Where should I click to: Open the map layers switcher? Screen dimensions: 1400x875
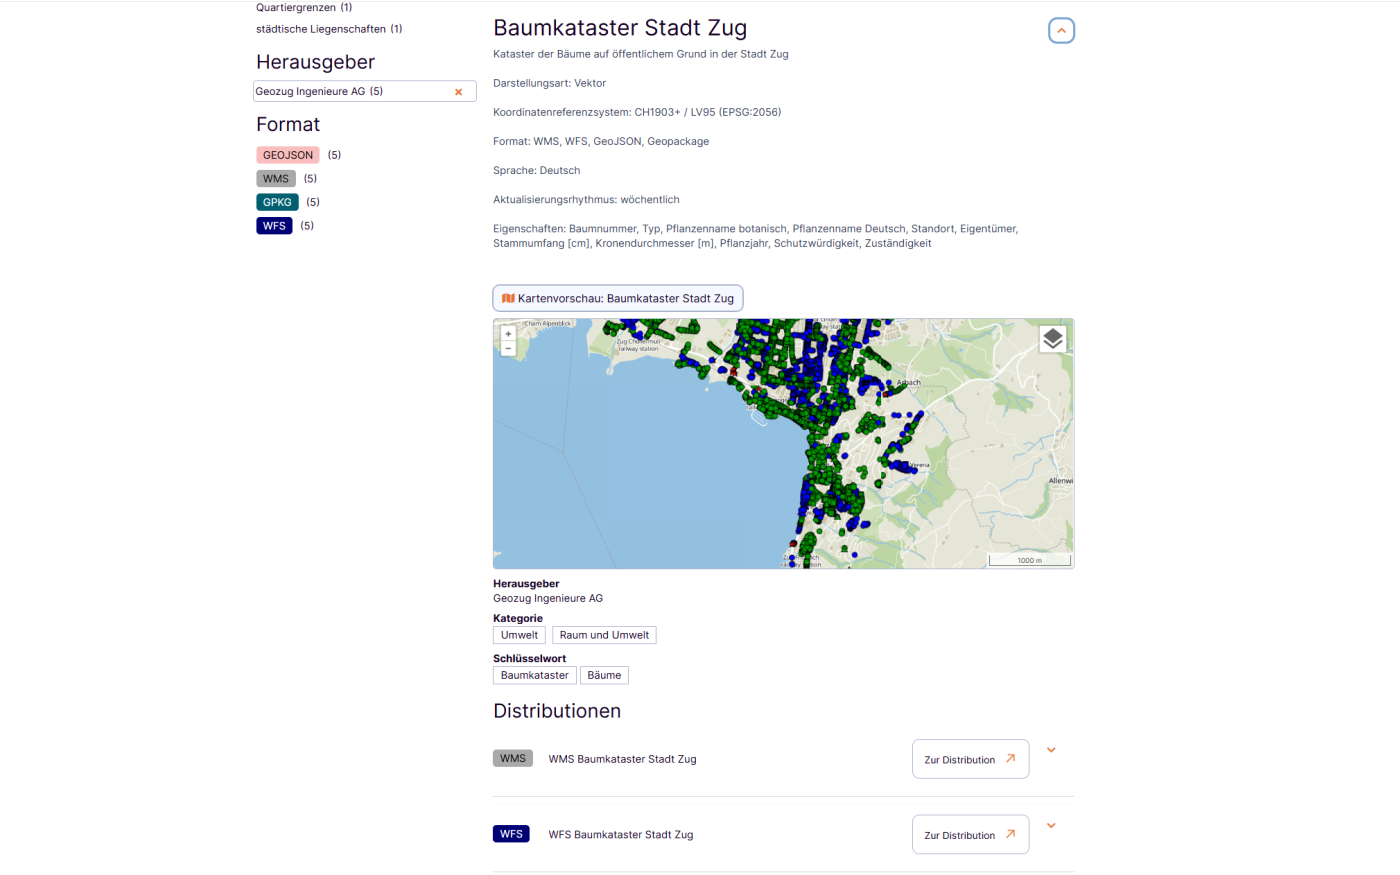1052,340
